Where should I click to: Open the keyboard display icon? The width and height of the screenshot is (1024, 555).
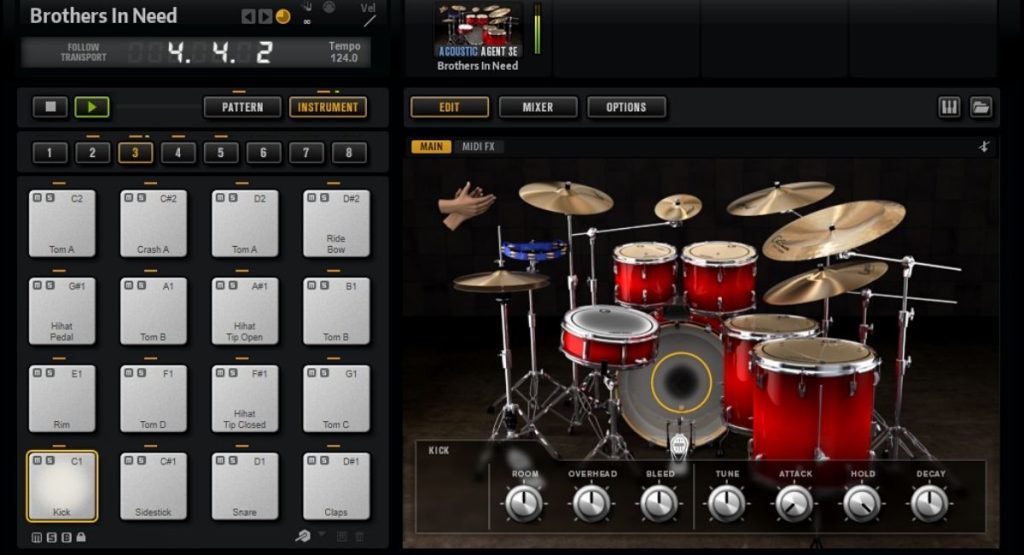949,107
